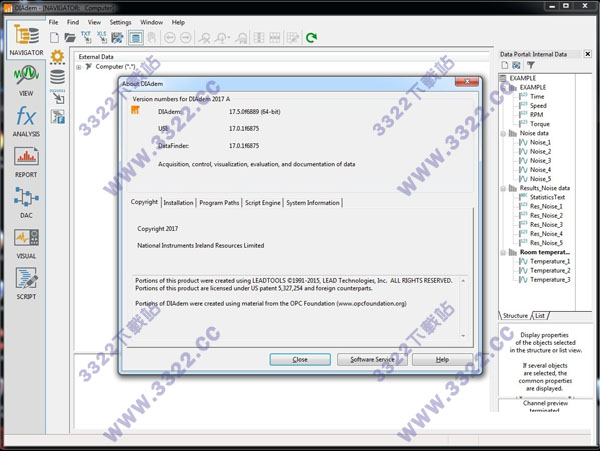Switch to the Script Engine tab
Viewport: 600px width, 451px height.
point(262,203)
